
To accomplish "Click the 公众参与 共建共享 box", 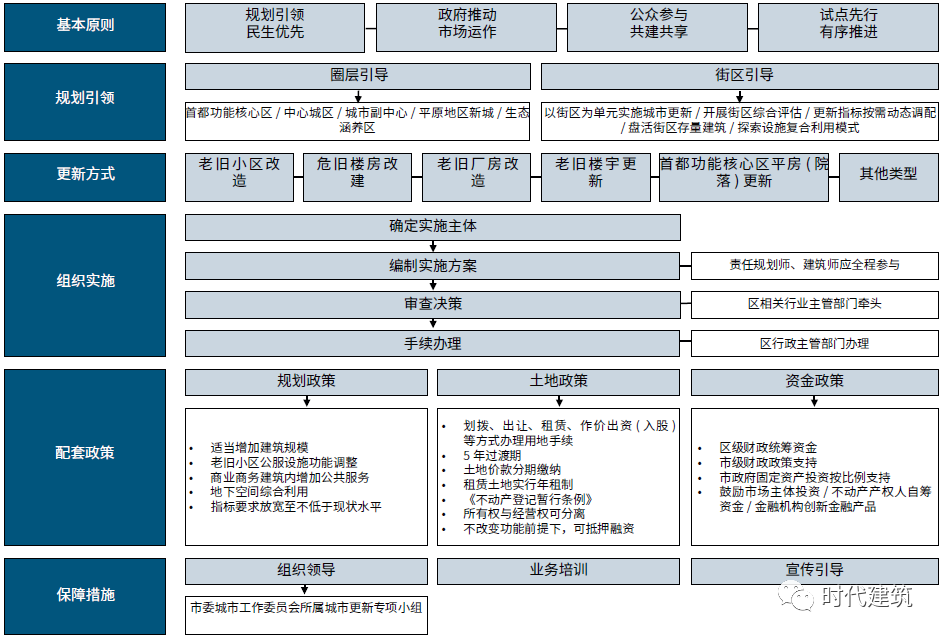I will click(x=658, y=27).
